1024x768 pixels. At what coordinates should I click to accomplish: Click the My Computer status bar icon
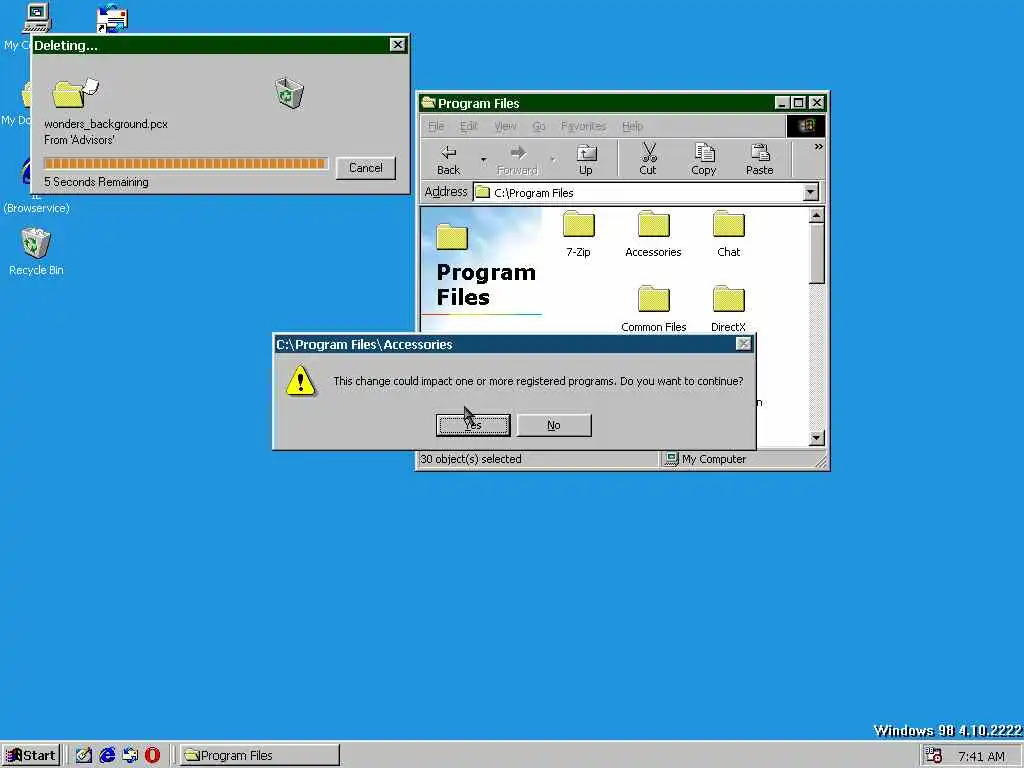pyautogui.click(x=671, y=459)
